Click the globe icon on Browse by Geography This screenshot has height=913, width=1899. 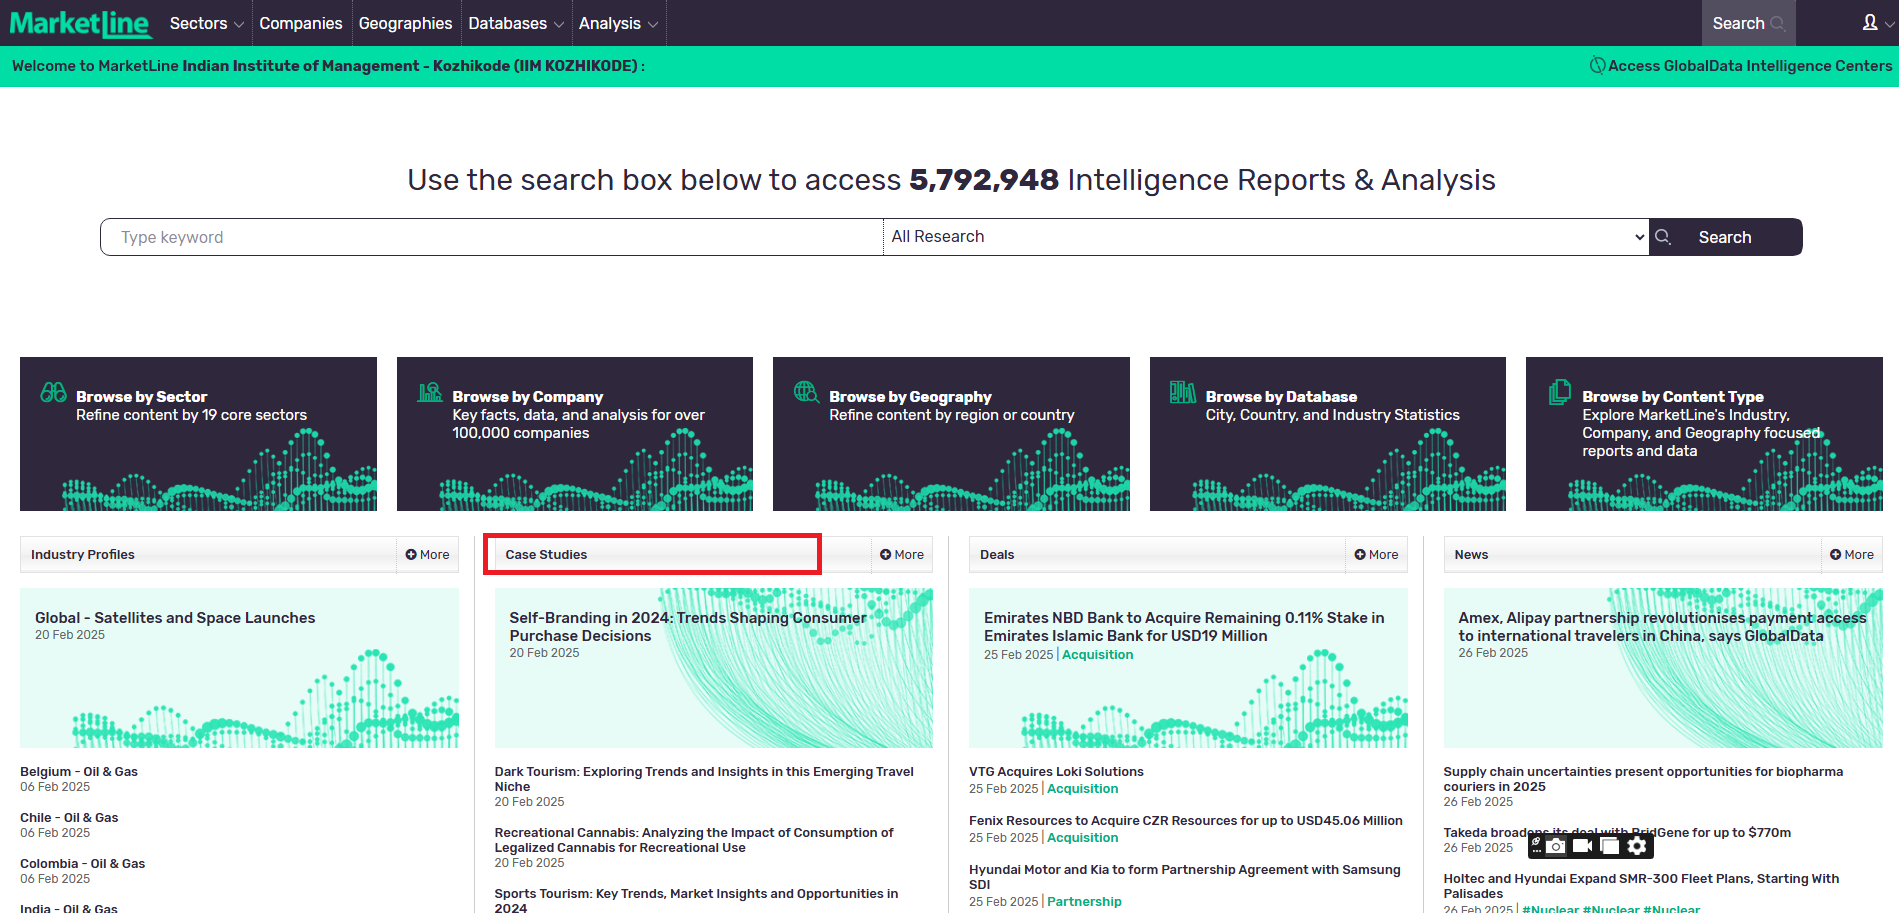click(806, 392)
